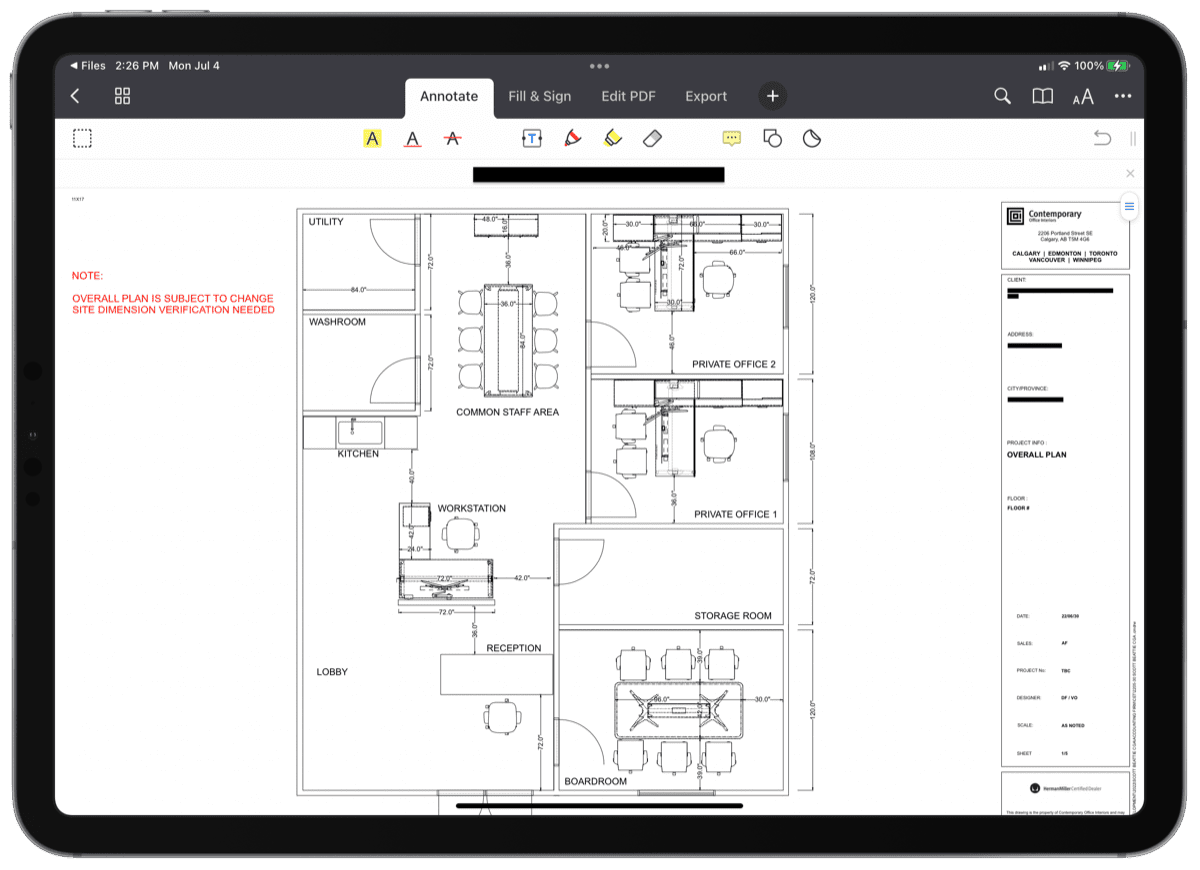The width and height of the screenshot is (1200, 870).
Task: Open the sticky note comment tool
Action: (x=731, y=138)
